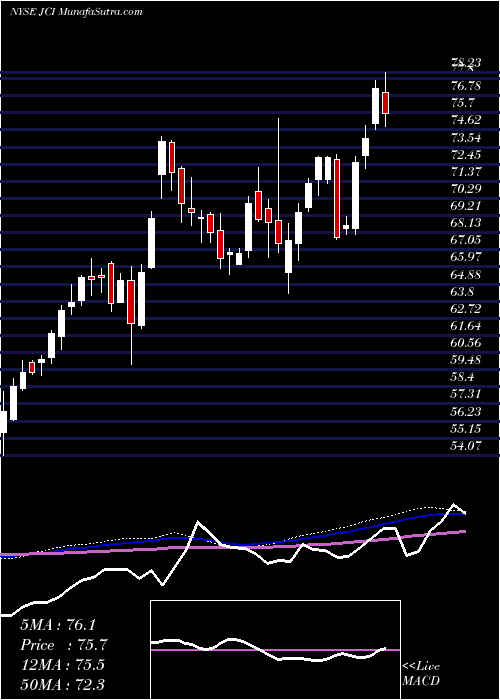Click the 57.31 price axis label
The width and height of the screenshot is (500, 700).
pyautogui.click(x=466, y=395)
